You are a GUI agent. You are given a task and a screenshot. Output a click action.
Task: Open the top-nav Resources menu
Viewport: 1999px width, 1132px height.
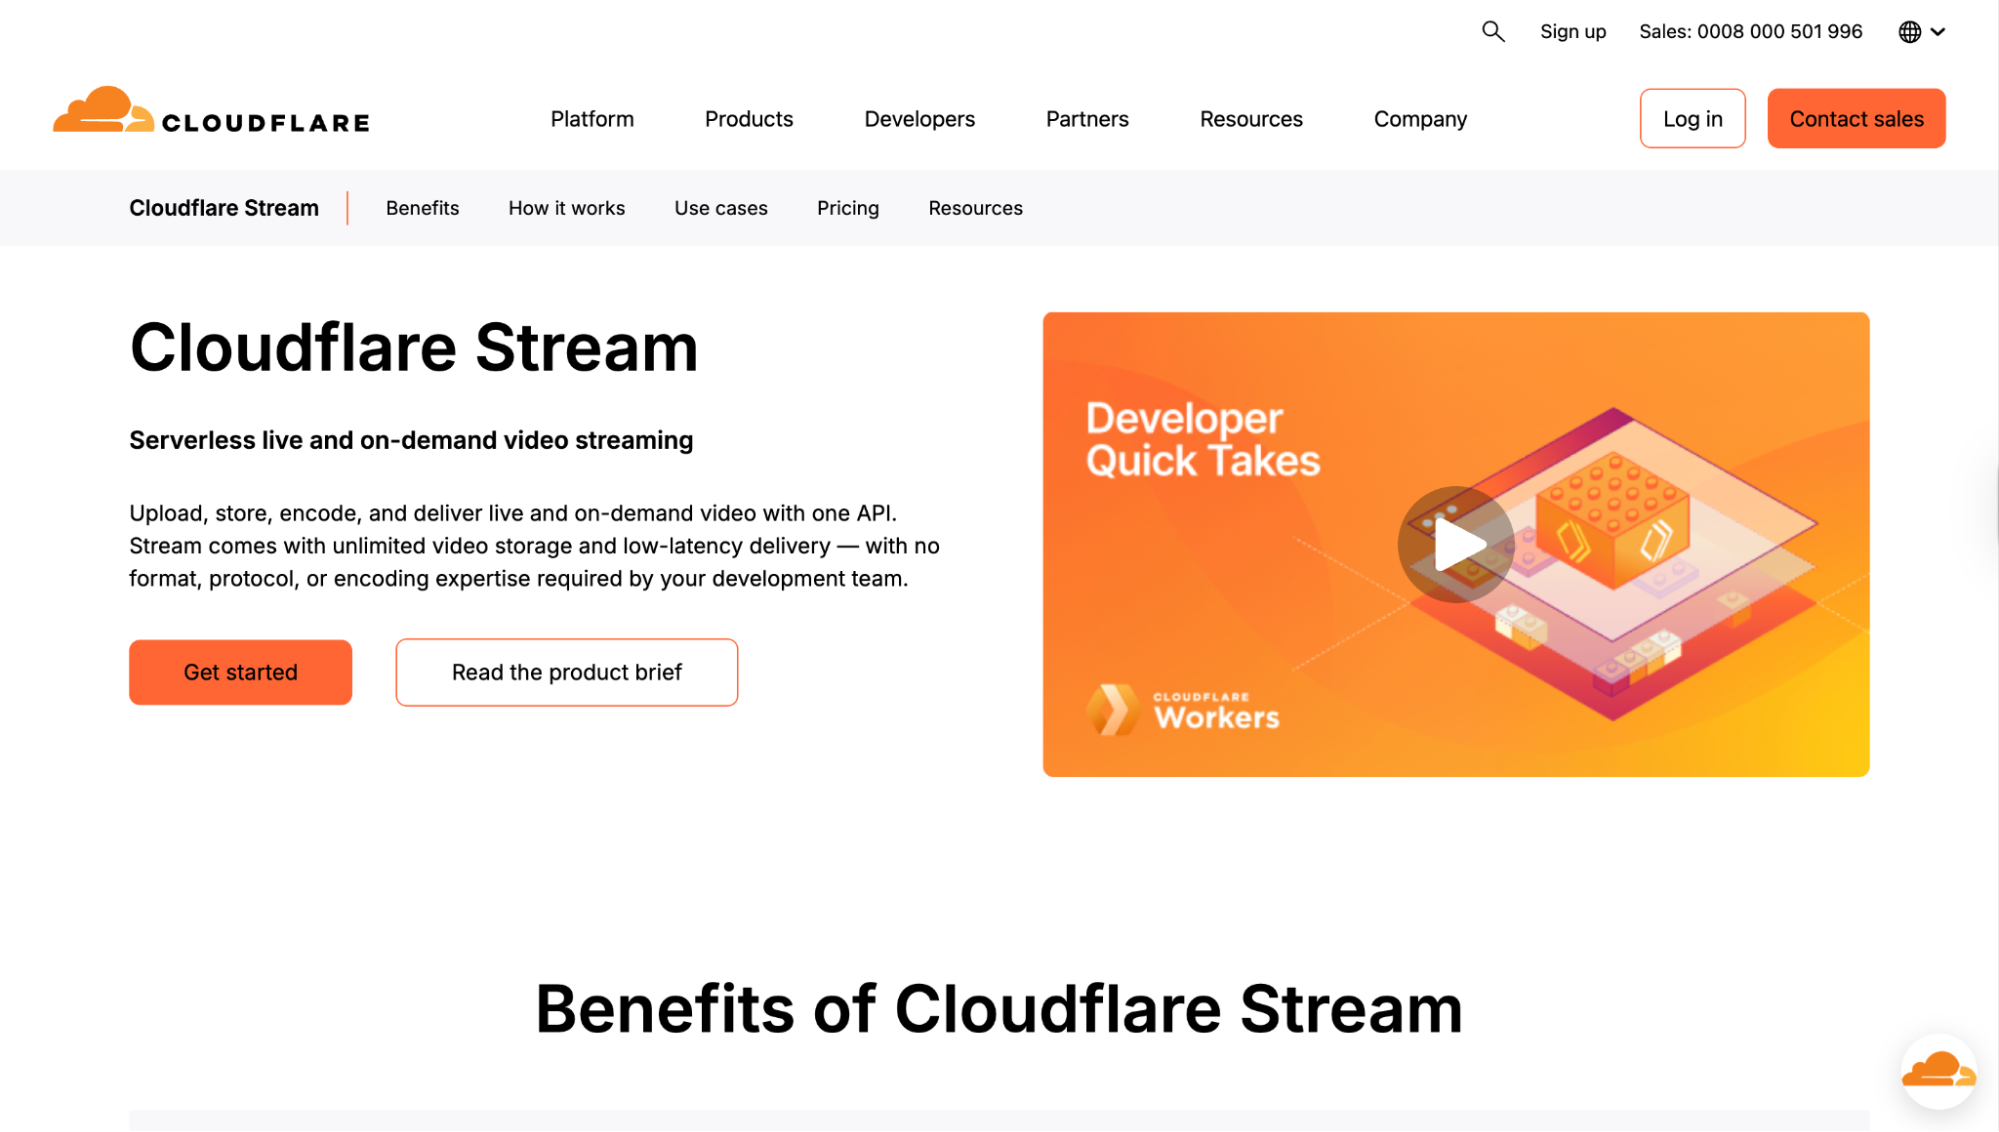point(1251,119)
